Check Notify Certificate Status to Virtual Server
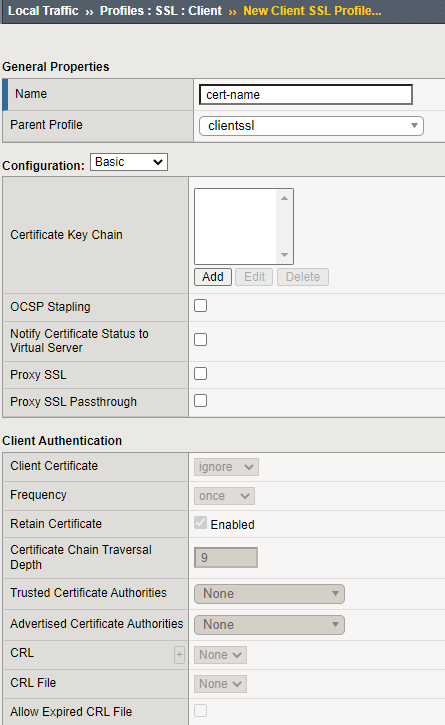 tap(200, 339)
